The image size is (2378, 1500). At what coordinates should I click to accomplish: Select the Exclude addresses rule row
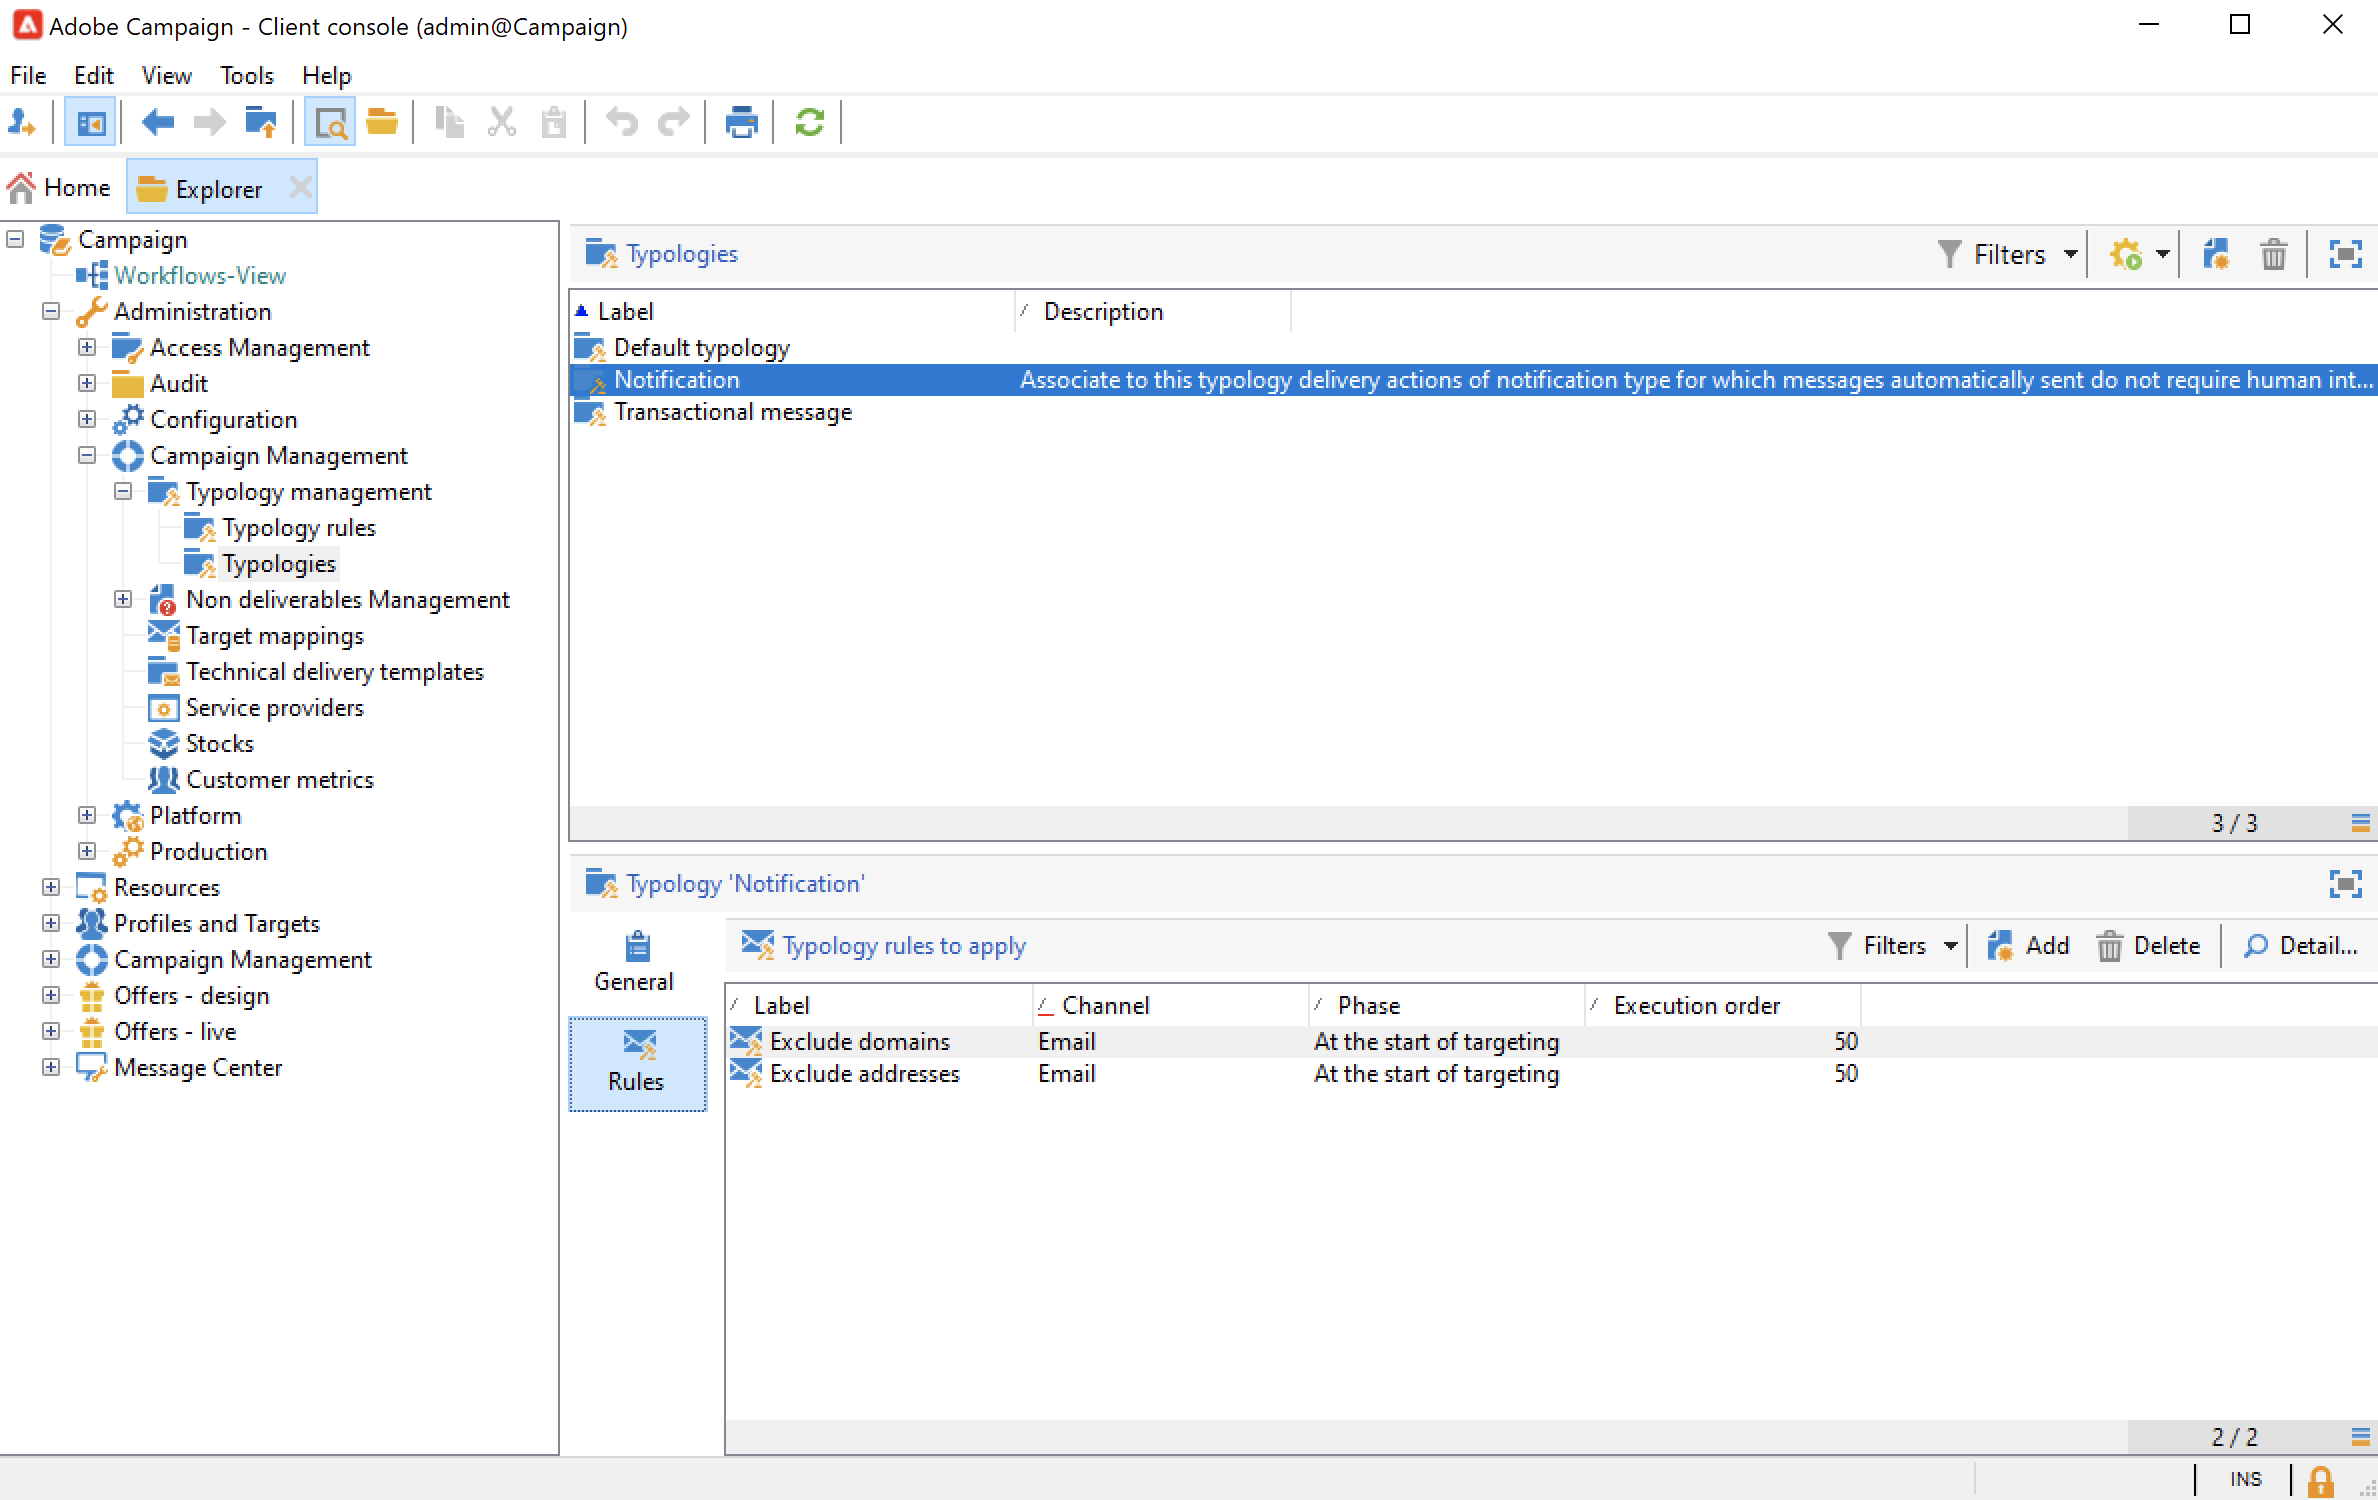pyautogui.click(x=864, y=1074)
